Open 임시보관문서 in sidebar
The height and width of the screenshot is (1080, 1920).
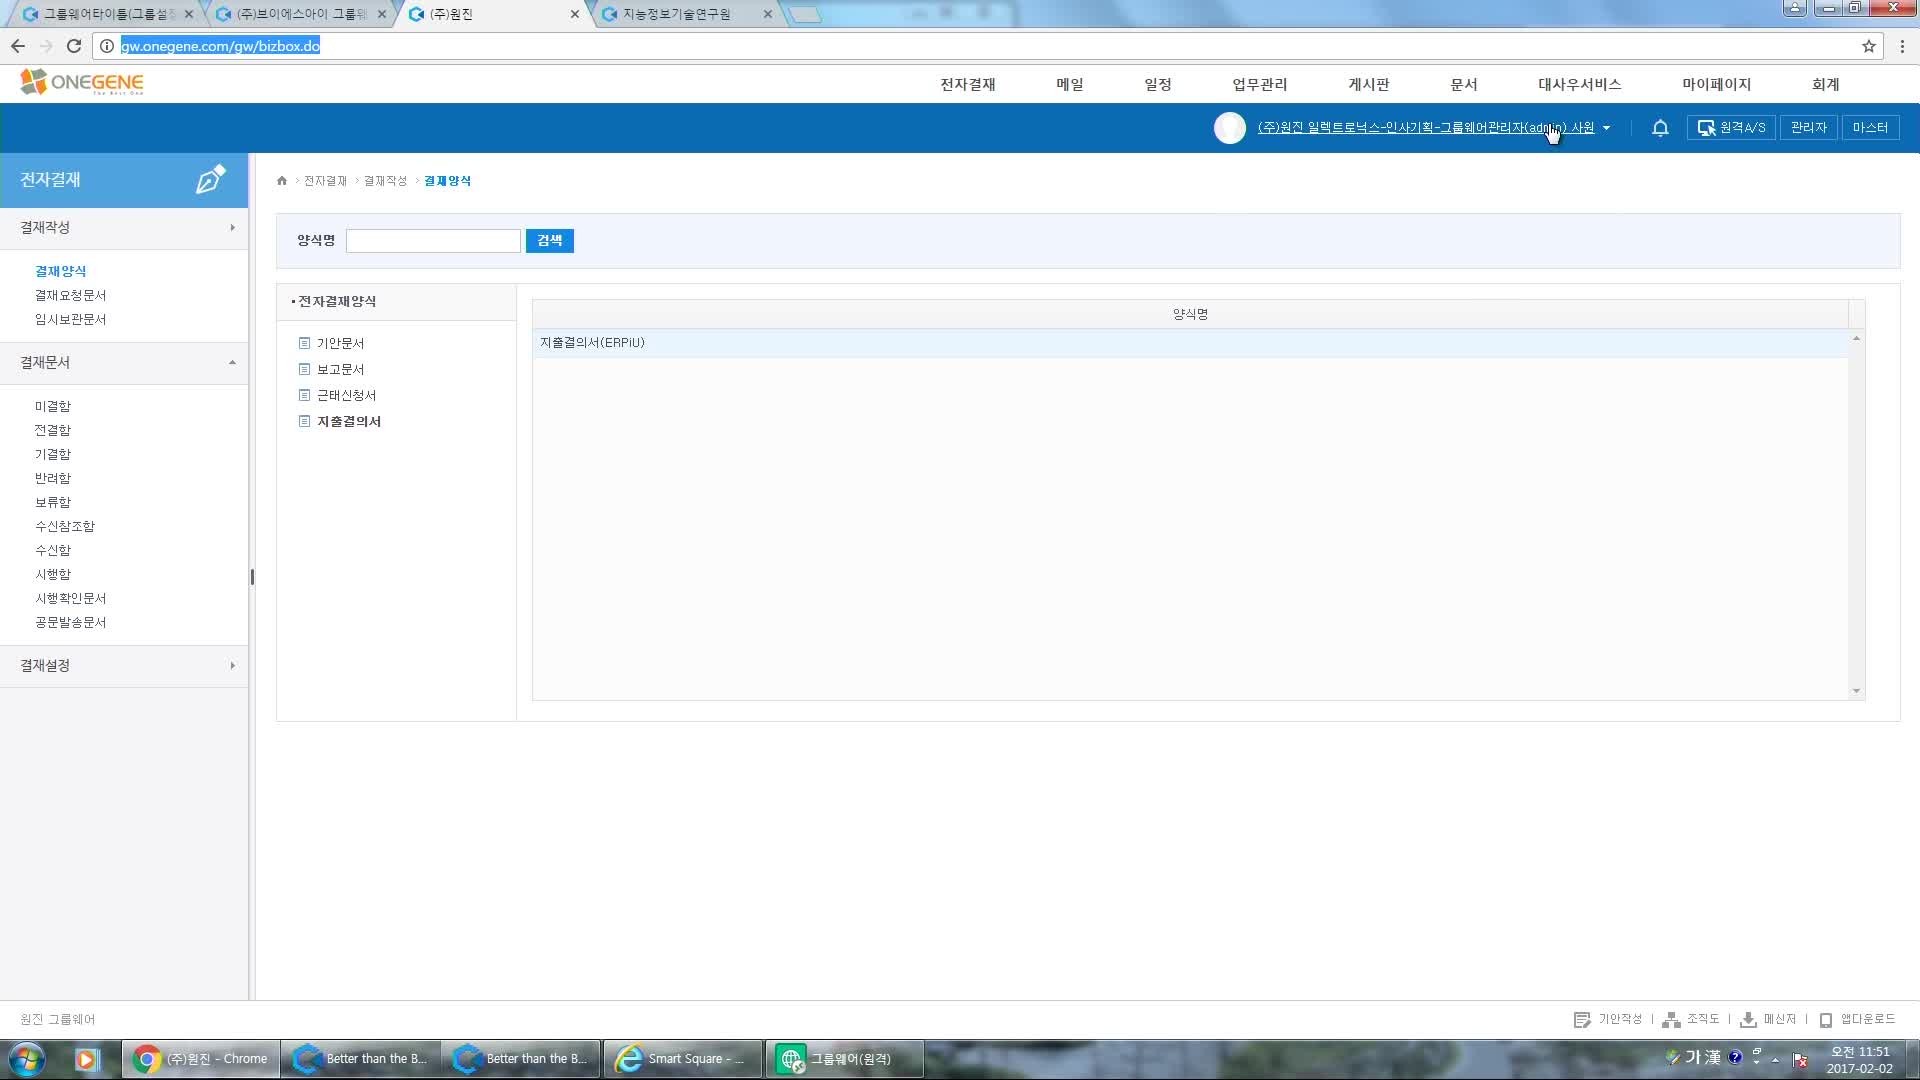[70, 319]
